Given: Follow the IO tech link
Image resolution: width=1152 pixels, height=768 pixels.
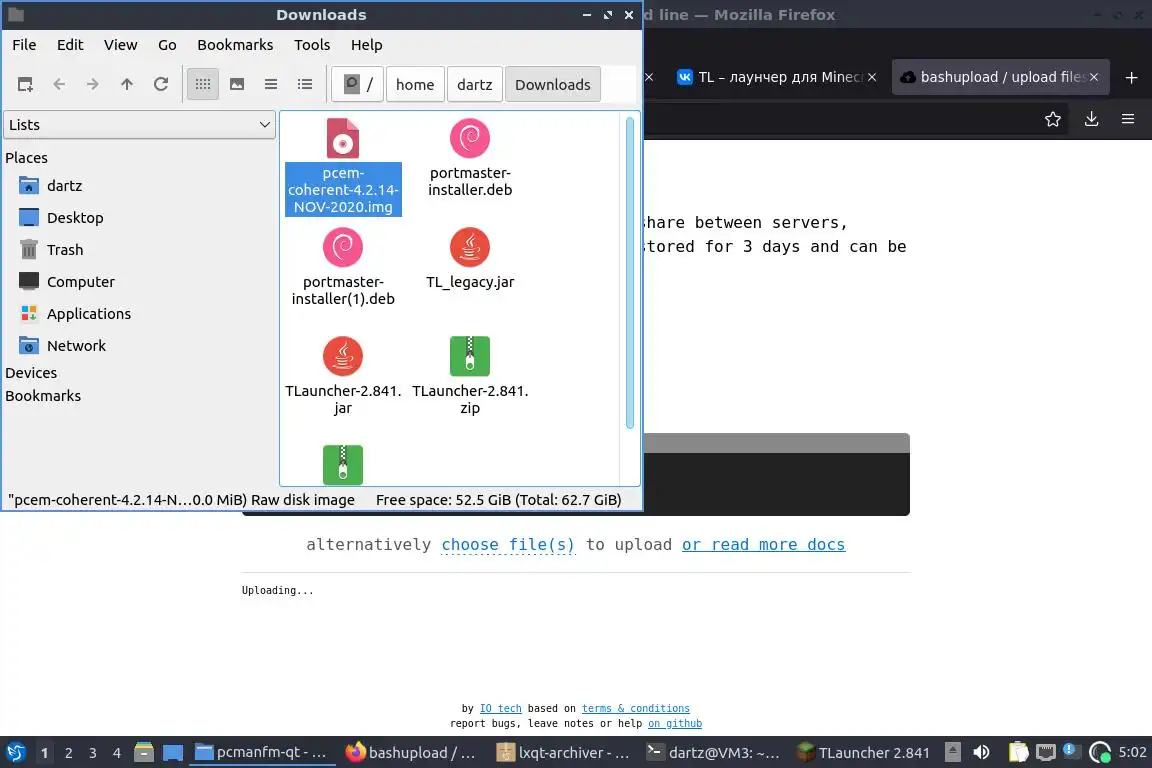Looking at the screenshot, I should [x=500, y=708].
